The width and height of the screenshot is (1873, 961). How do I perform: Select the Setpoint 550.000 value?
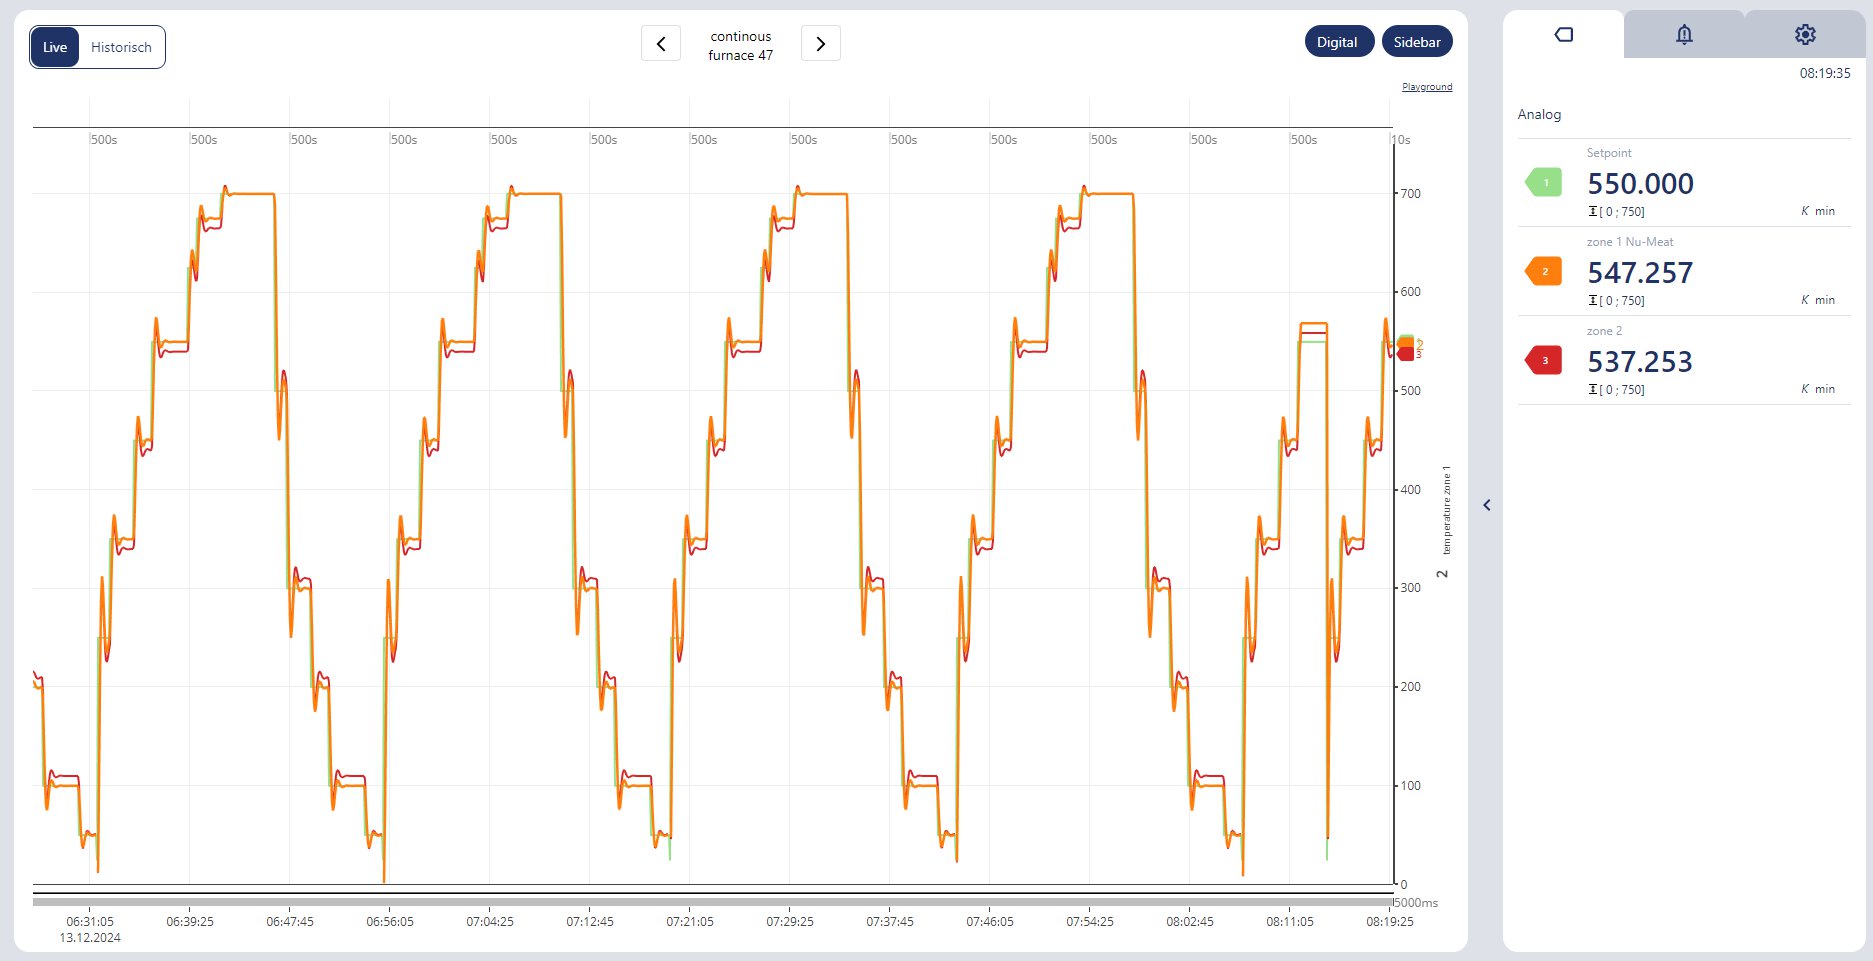pos(1640,184)
